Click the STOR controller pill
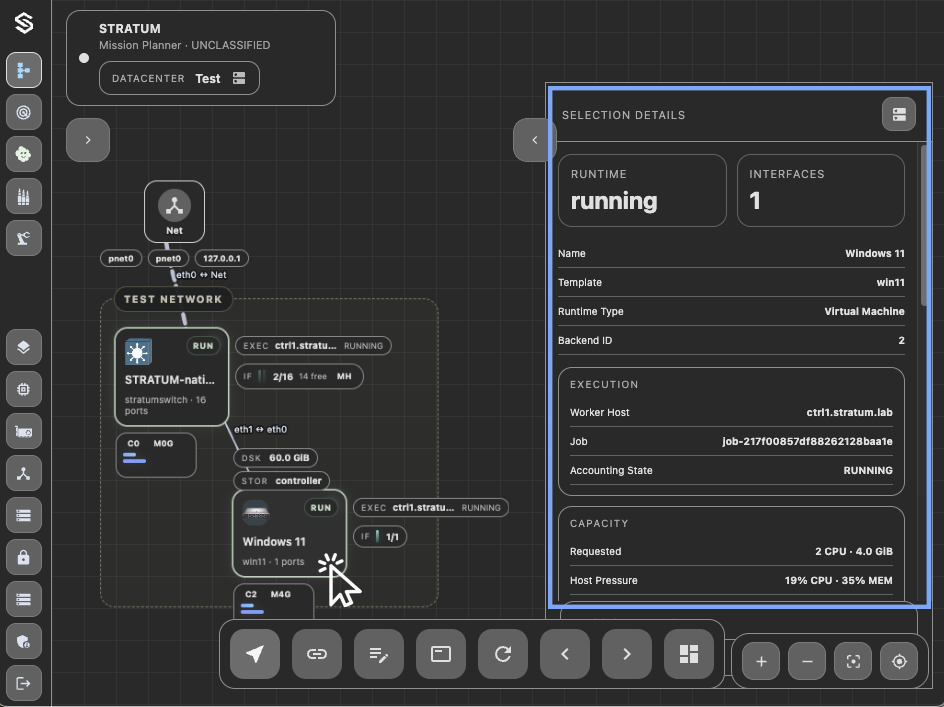944x707 pixels. tap(281, 481)
